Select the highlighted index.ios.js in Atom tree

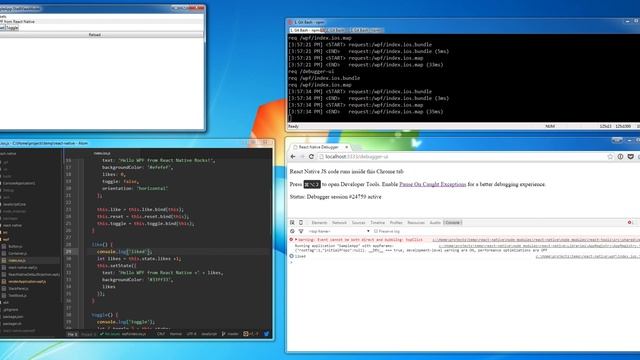[x=16, y=260]
